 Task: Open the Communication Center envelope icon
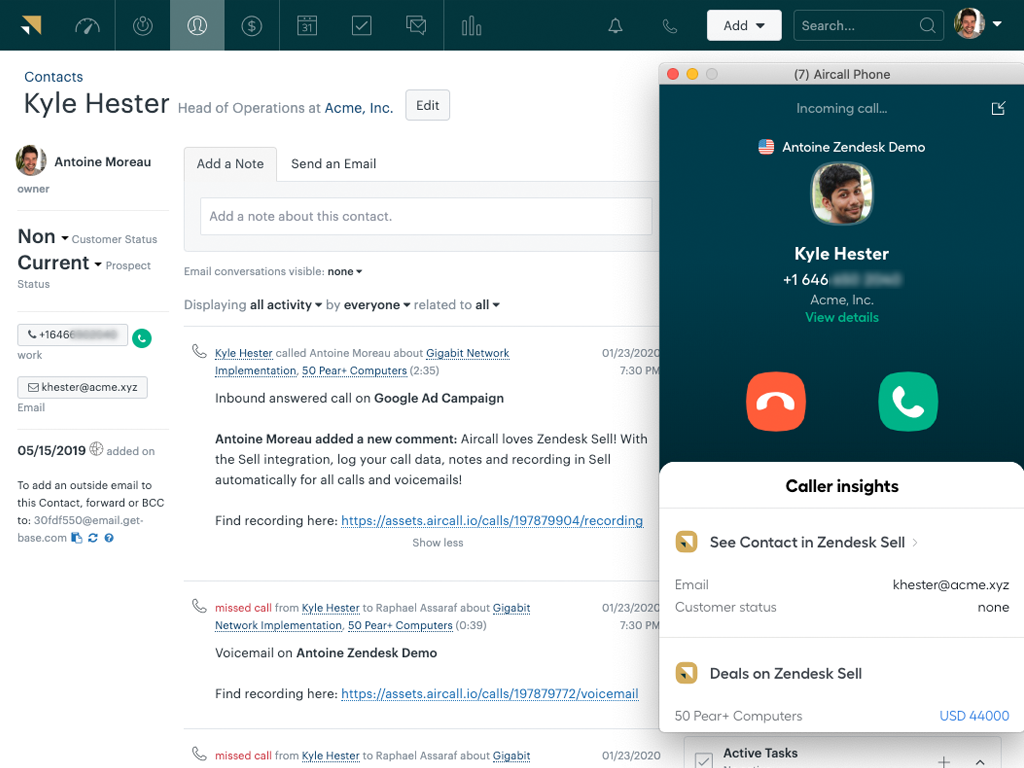416,25
